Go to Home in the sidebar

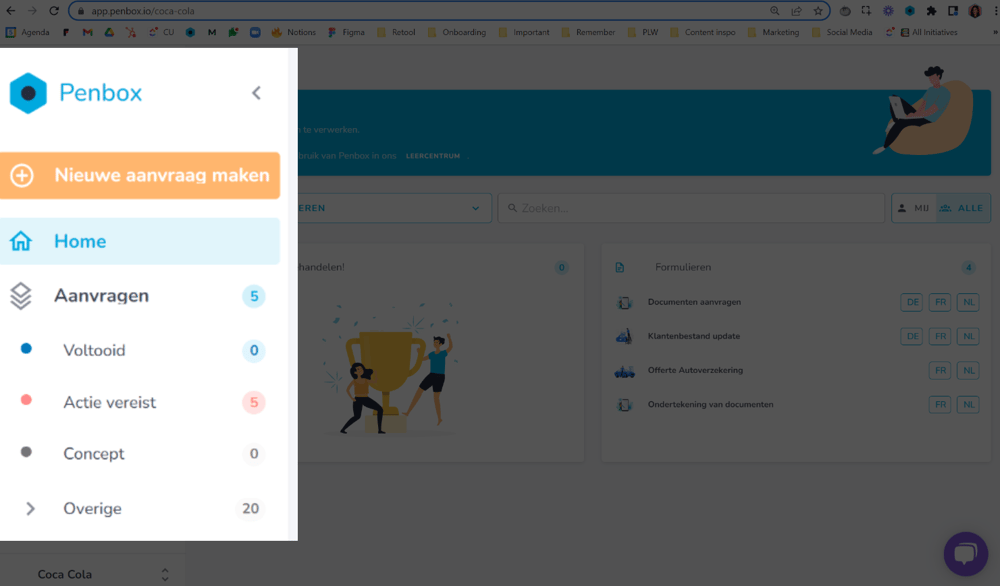pos(140,241)
